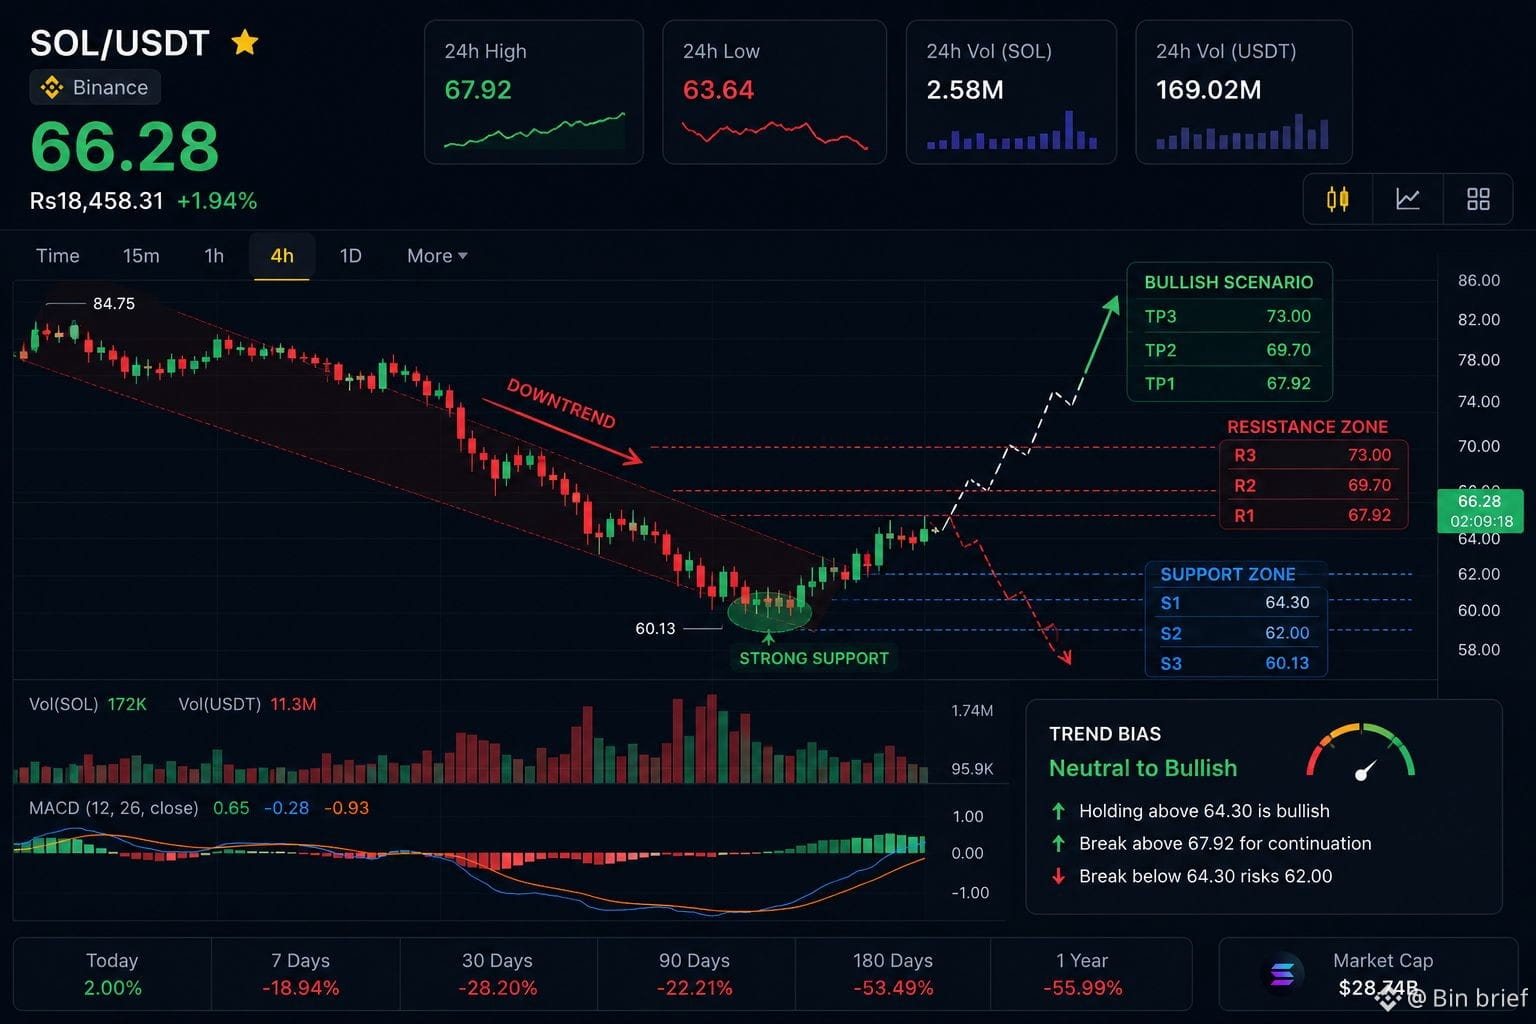
Task: Click the Binance exchange badge
Action: tap(95, 88)
